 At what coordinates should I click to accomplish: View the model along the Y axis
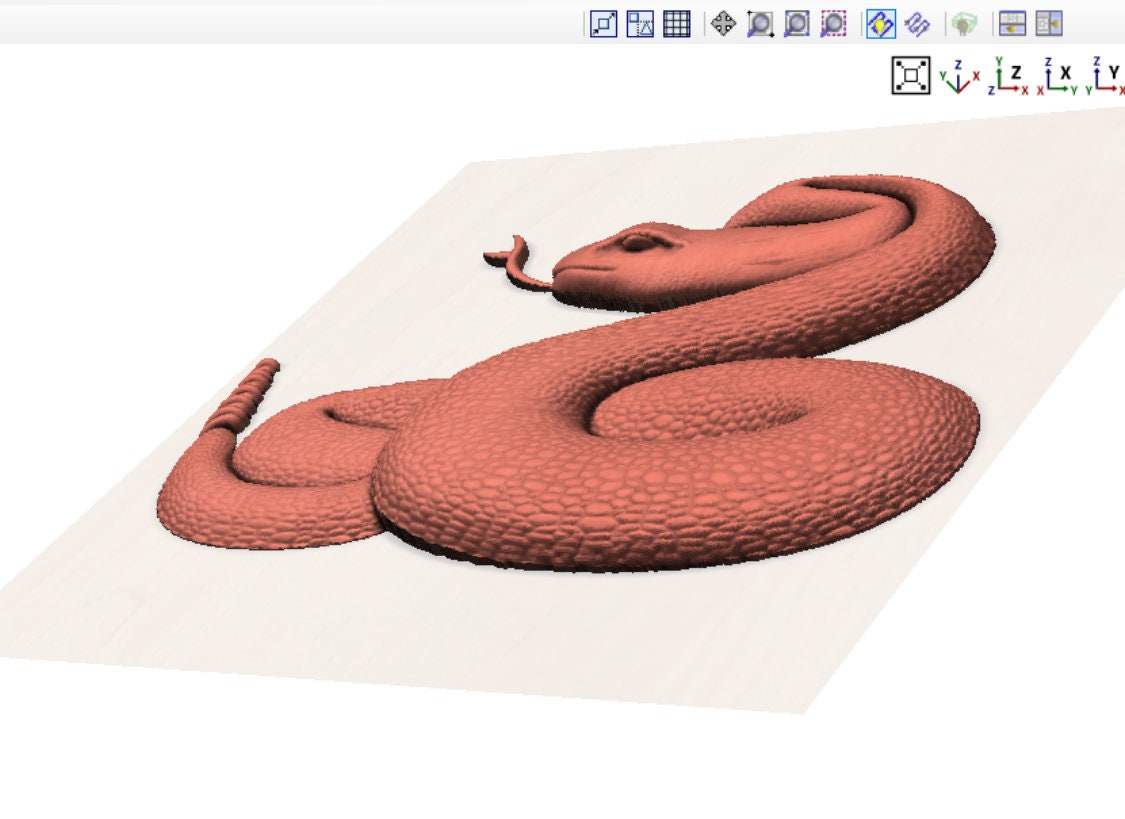[x=1101, y=75]
